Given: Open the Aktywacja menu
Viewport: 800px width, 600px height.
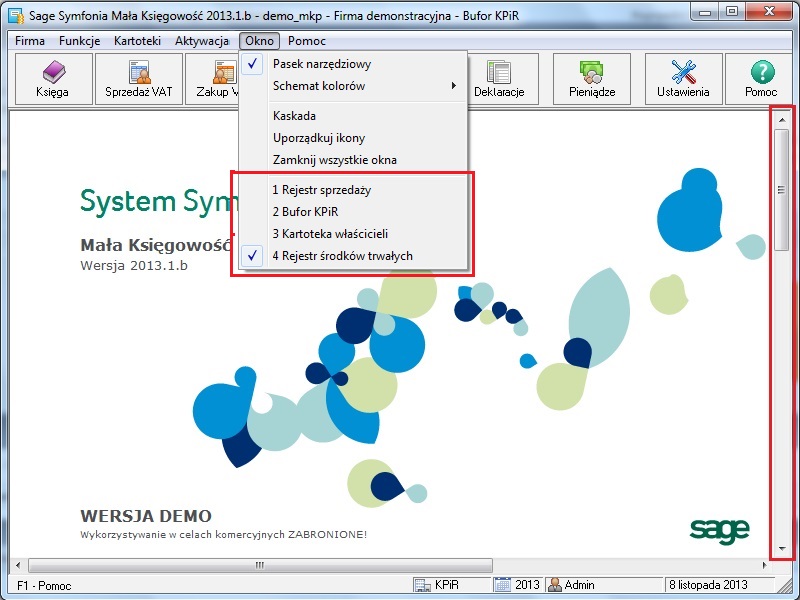Looking at the screenshot, I should click(x=202, y=41).
